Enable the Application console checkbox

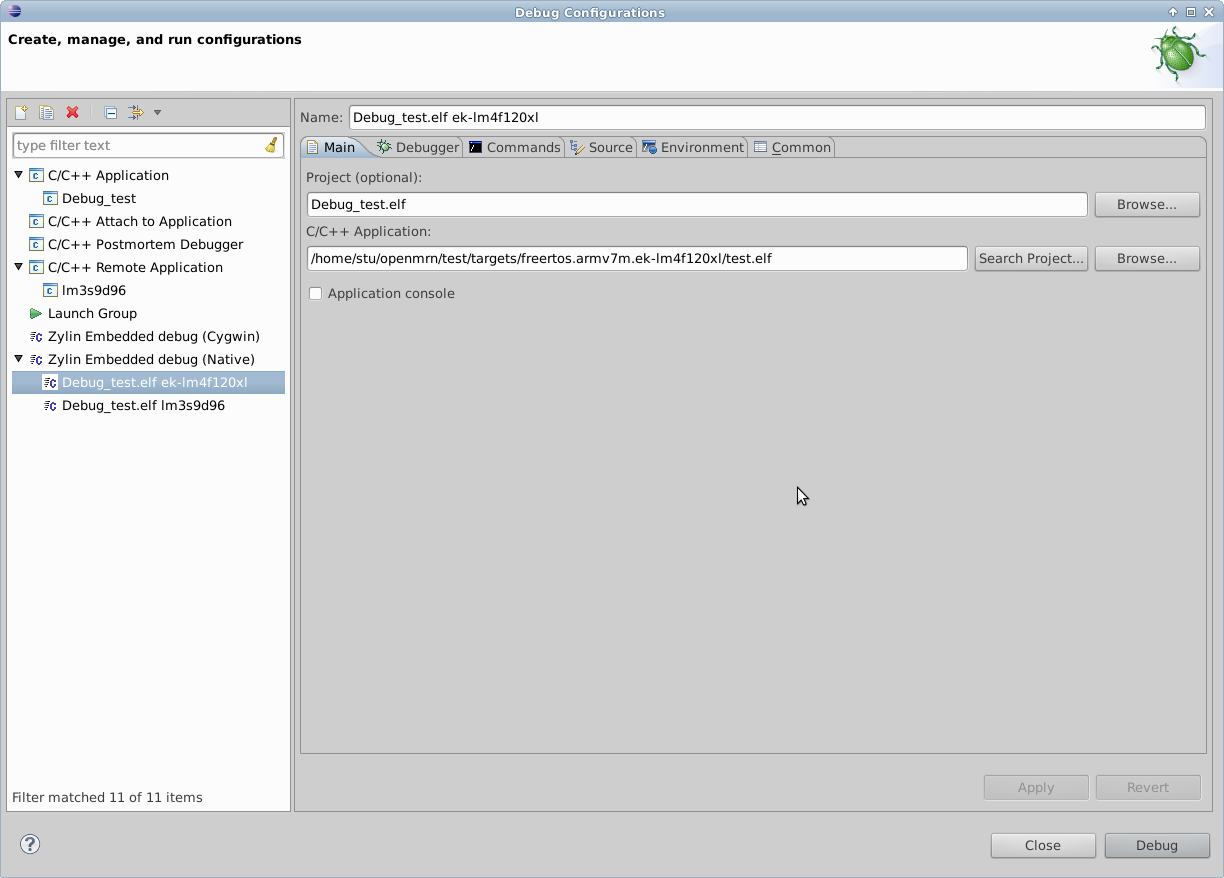(316, 293)
